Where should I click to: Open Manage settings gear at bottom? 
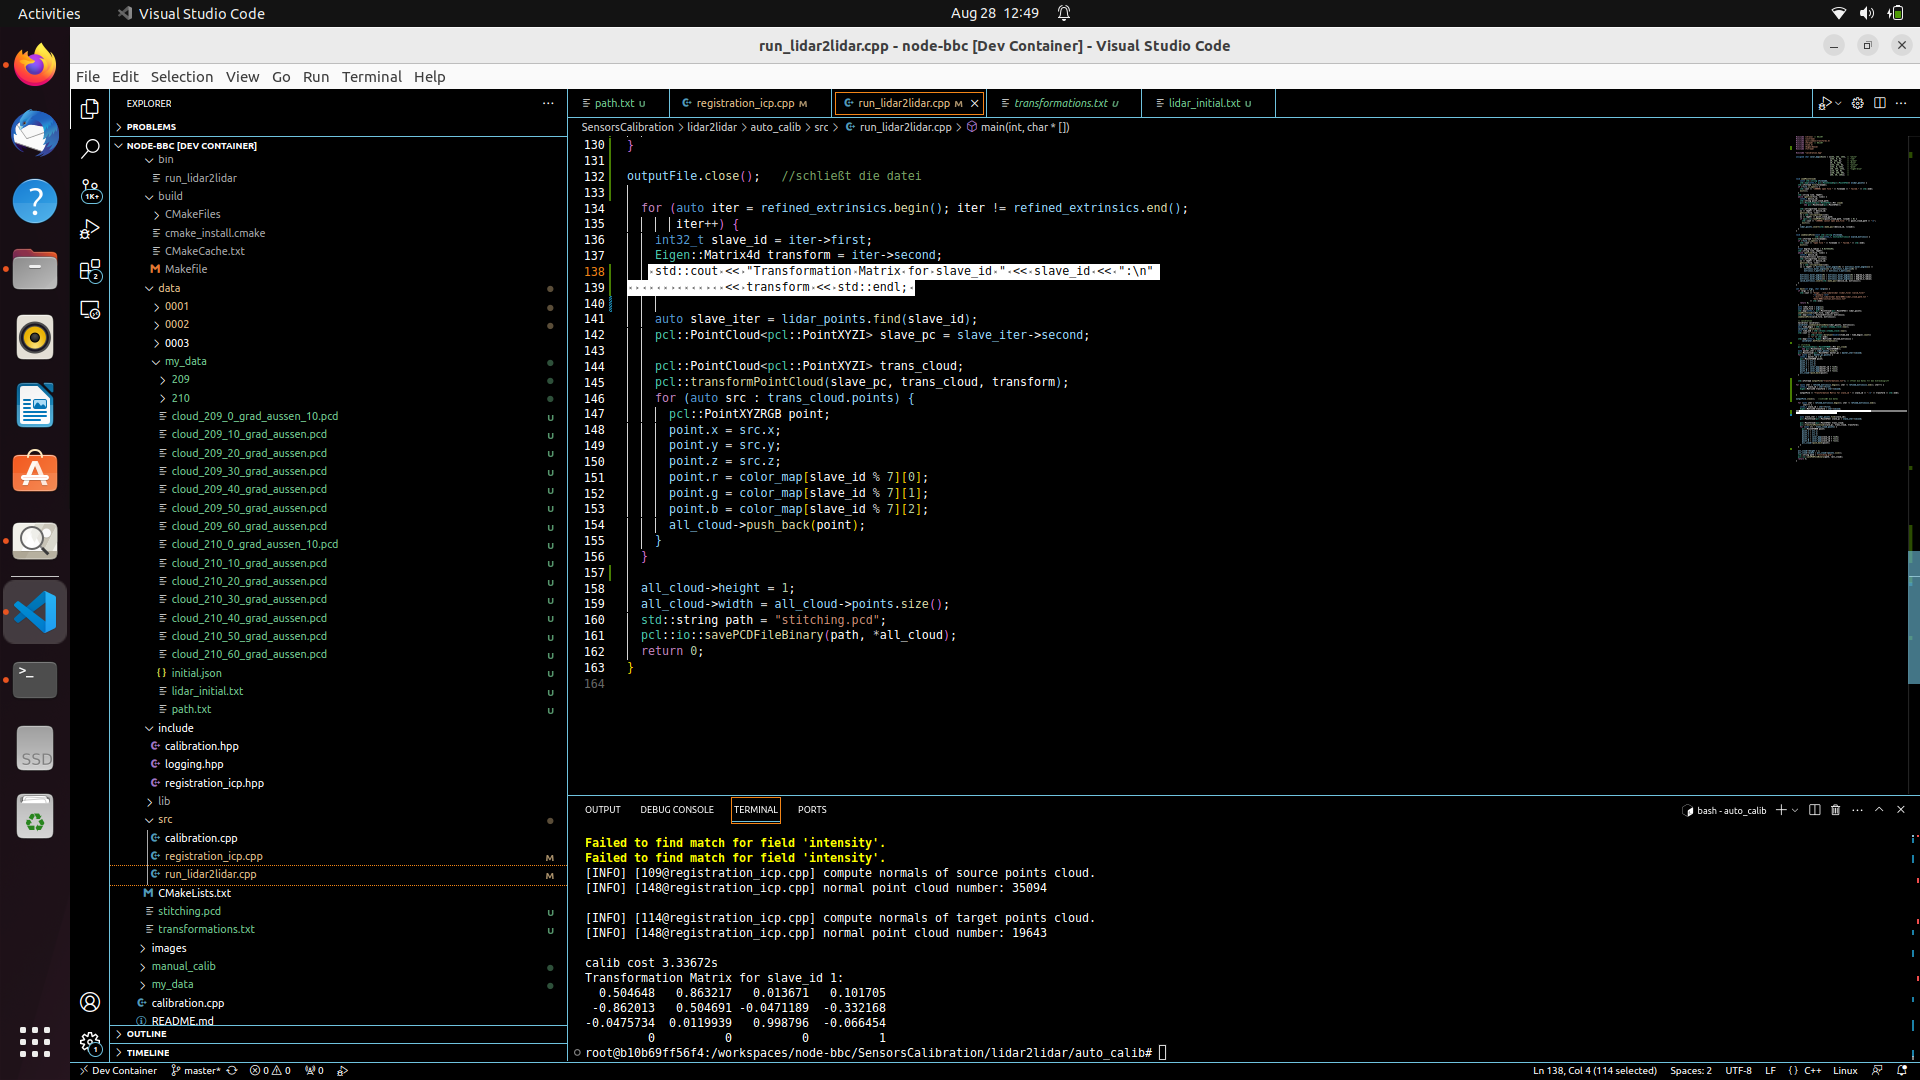(90, 1042)
